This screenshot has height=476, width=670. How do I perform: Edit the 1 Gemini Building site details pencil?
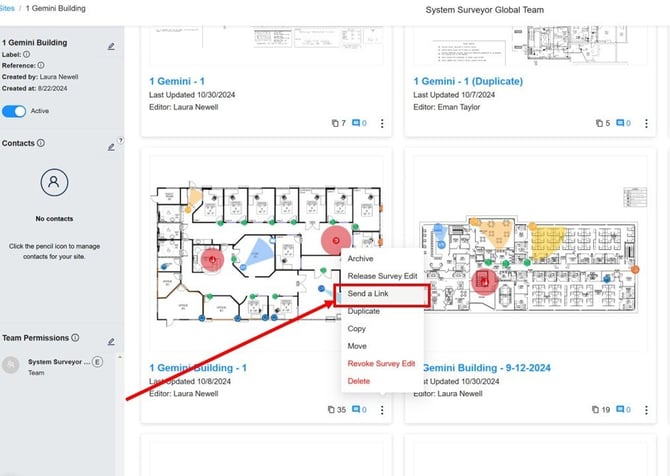point(111,46)
